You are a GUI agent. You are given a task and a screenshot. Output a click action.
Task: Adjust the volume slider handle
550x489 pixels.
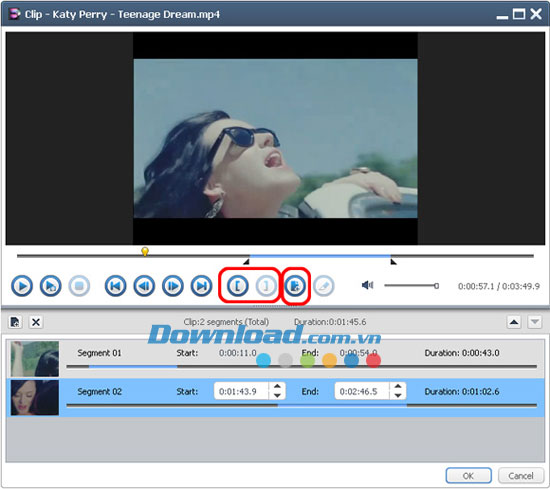(436, 286)
